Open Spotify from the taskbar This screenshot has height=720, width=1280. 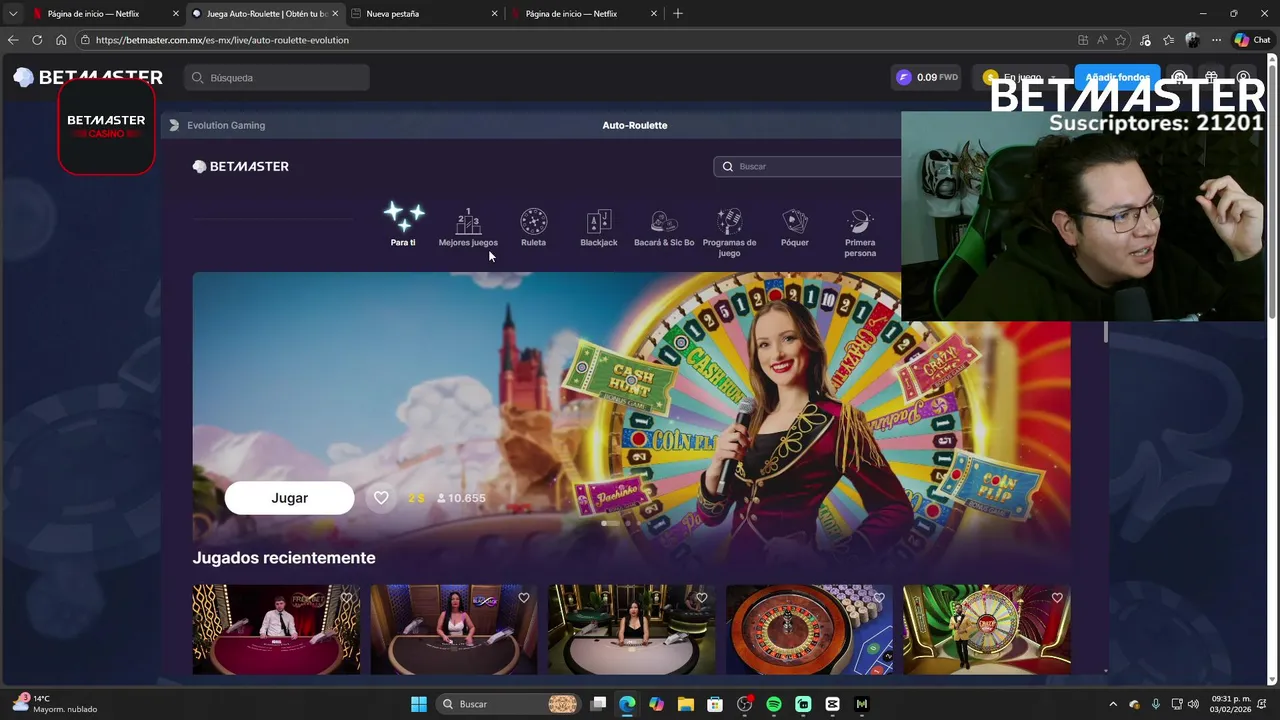coord(774,704)
